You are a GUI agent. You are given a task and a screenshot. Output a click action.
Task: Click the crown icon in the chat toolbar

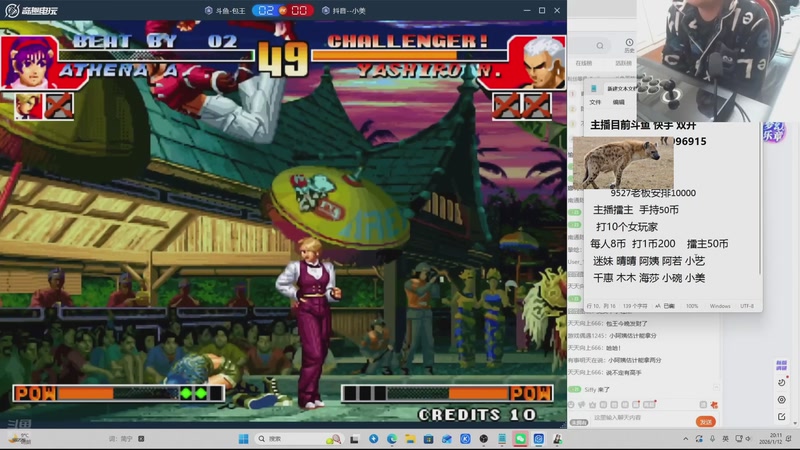point(592,405)
